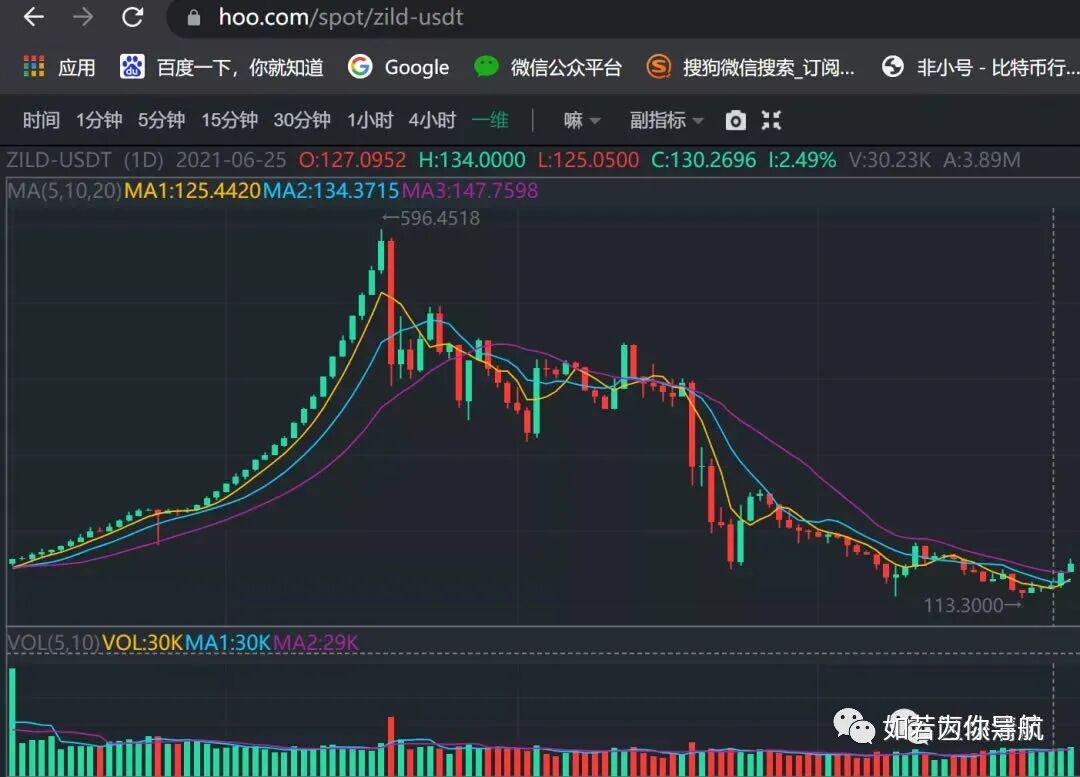The height and width of the screenshot is (777, 1080).
Task: Go forward with the browser forward arrow
Action: (x=83, y=17)
